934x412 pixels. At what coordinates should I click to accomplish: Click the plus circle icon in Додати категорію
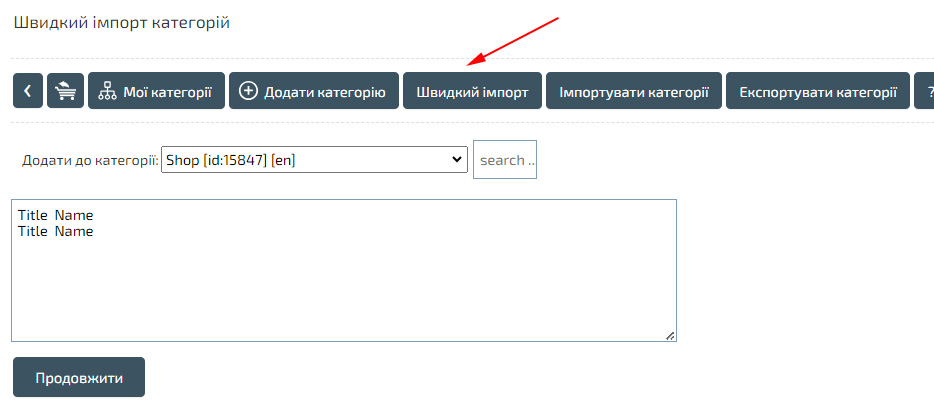[x=249, y=92]
